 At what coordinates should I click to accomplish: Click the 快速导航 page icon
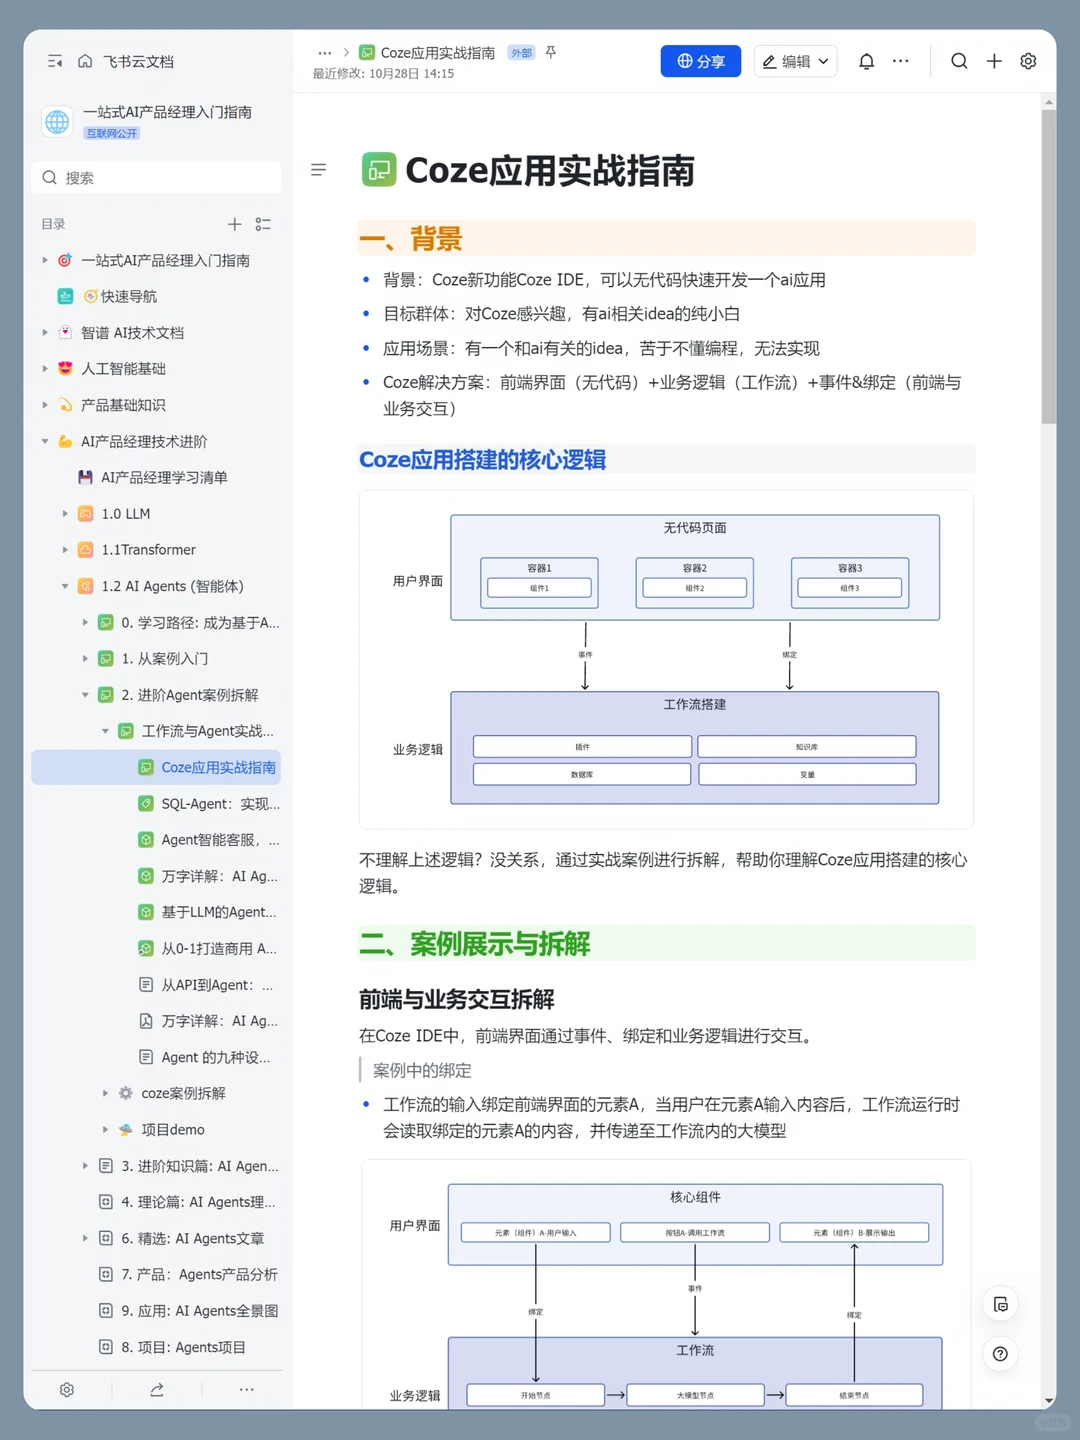point(65,296)
